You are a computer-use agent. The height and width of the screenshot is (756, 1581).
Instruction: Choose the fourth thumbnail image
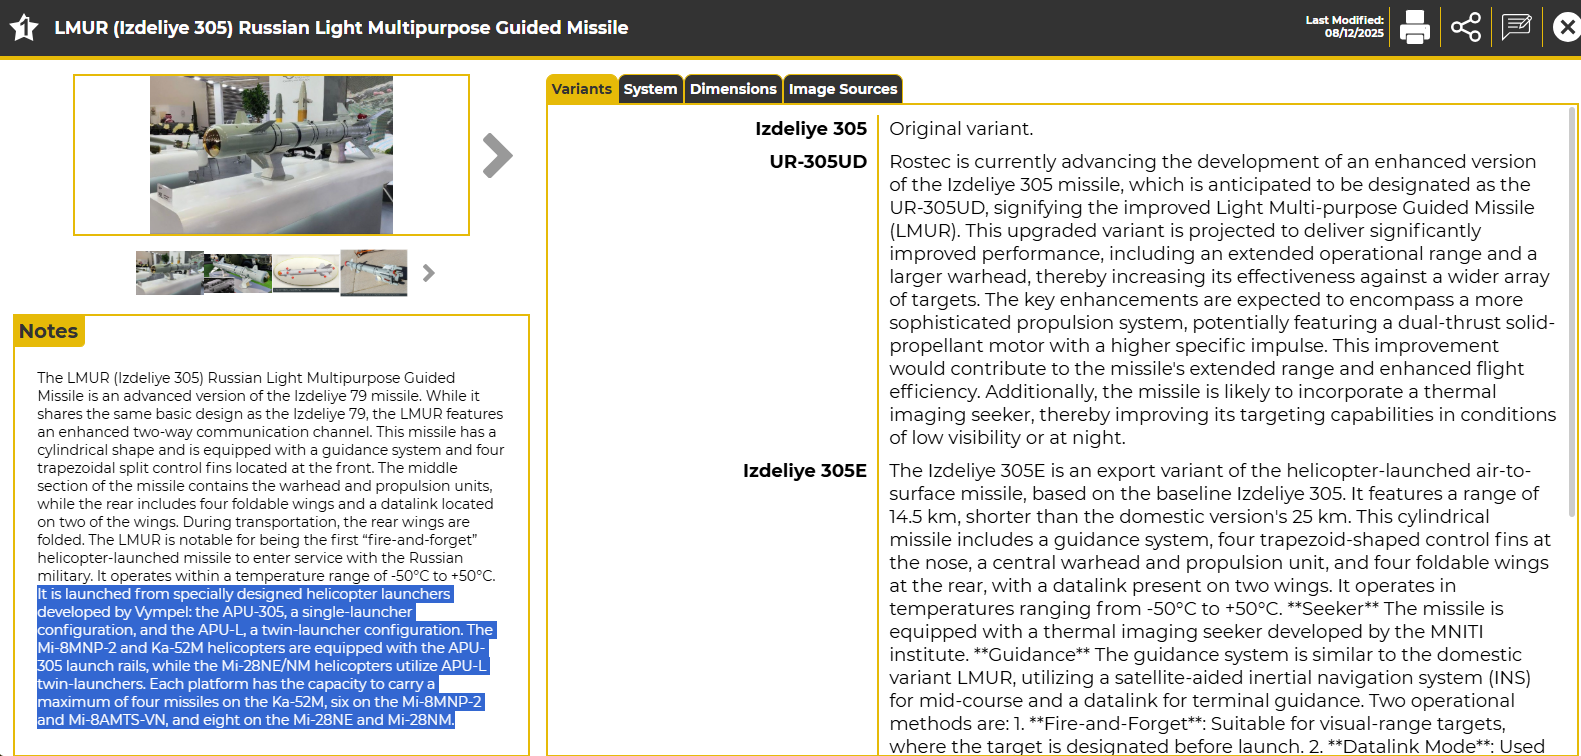pyautogui.click(x=374, y=273)
